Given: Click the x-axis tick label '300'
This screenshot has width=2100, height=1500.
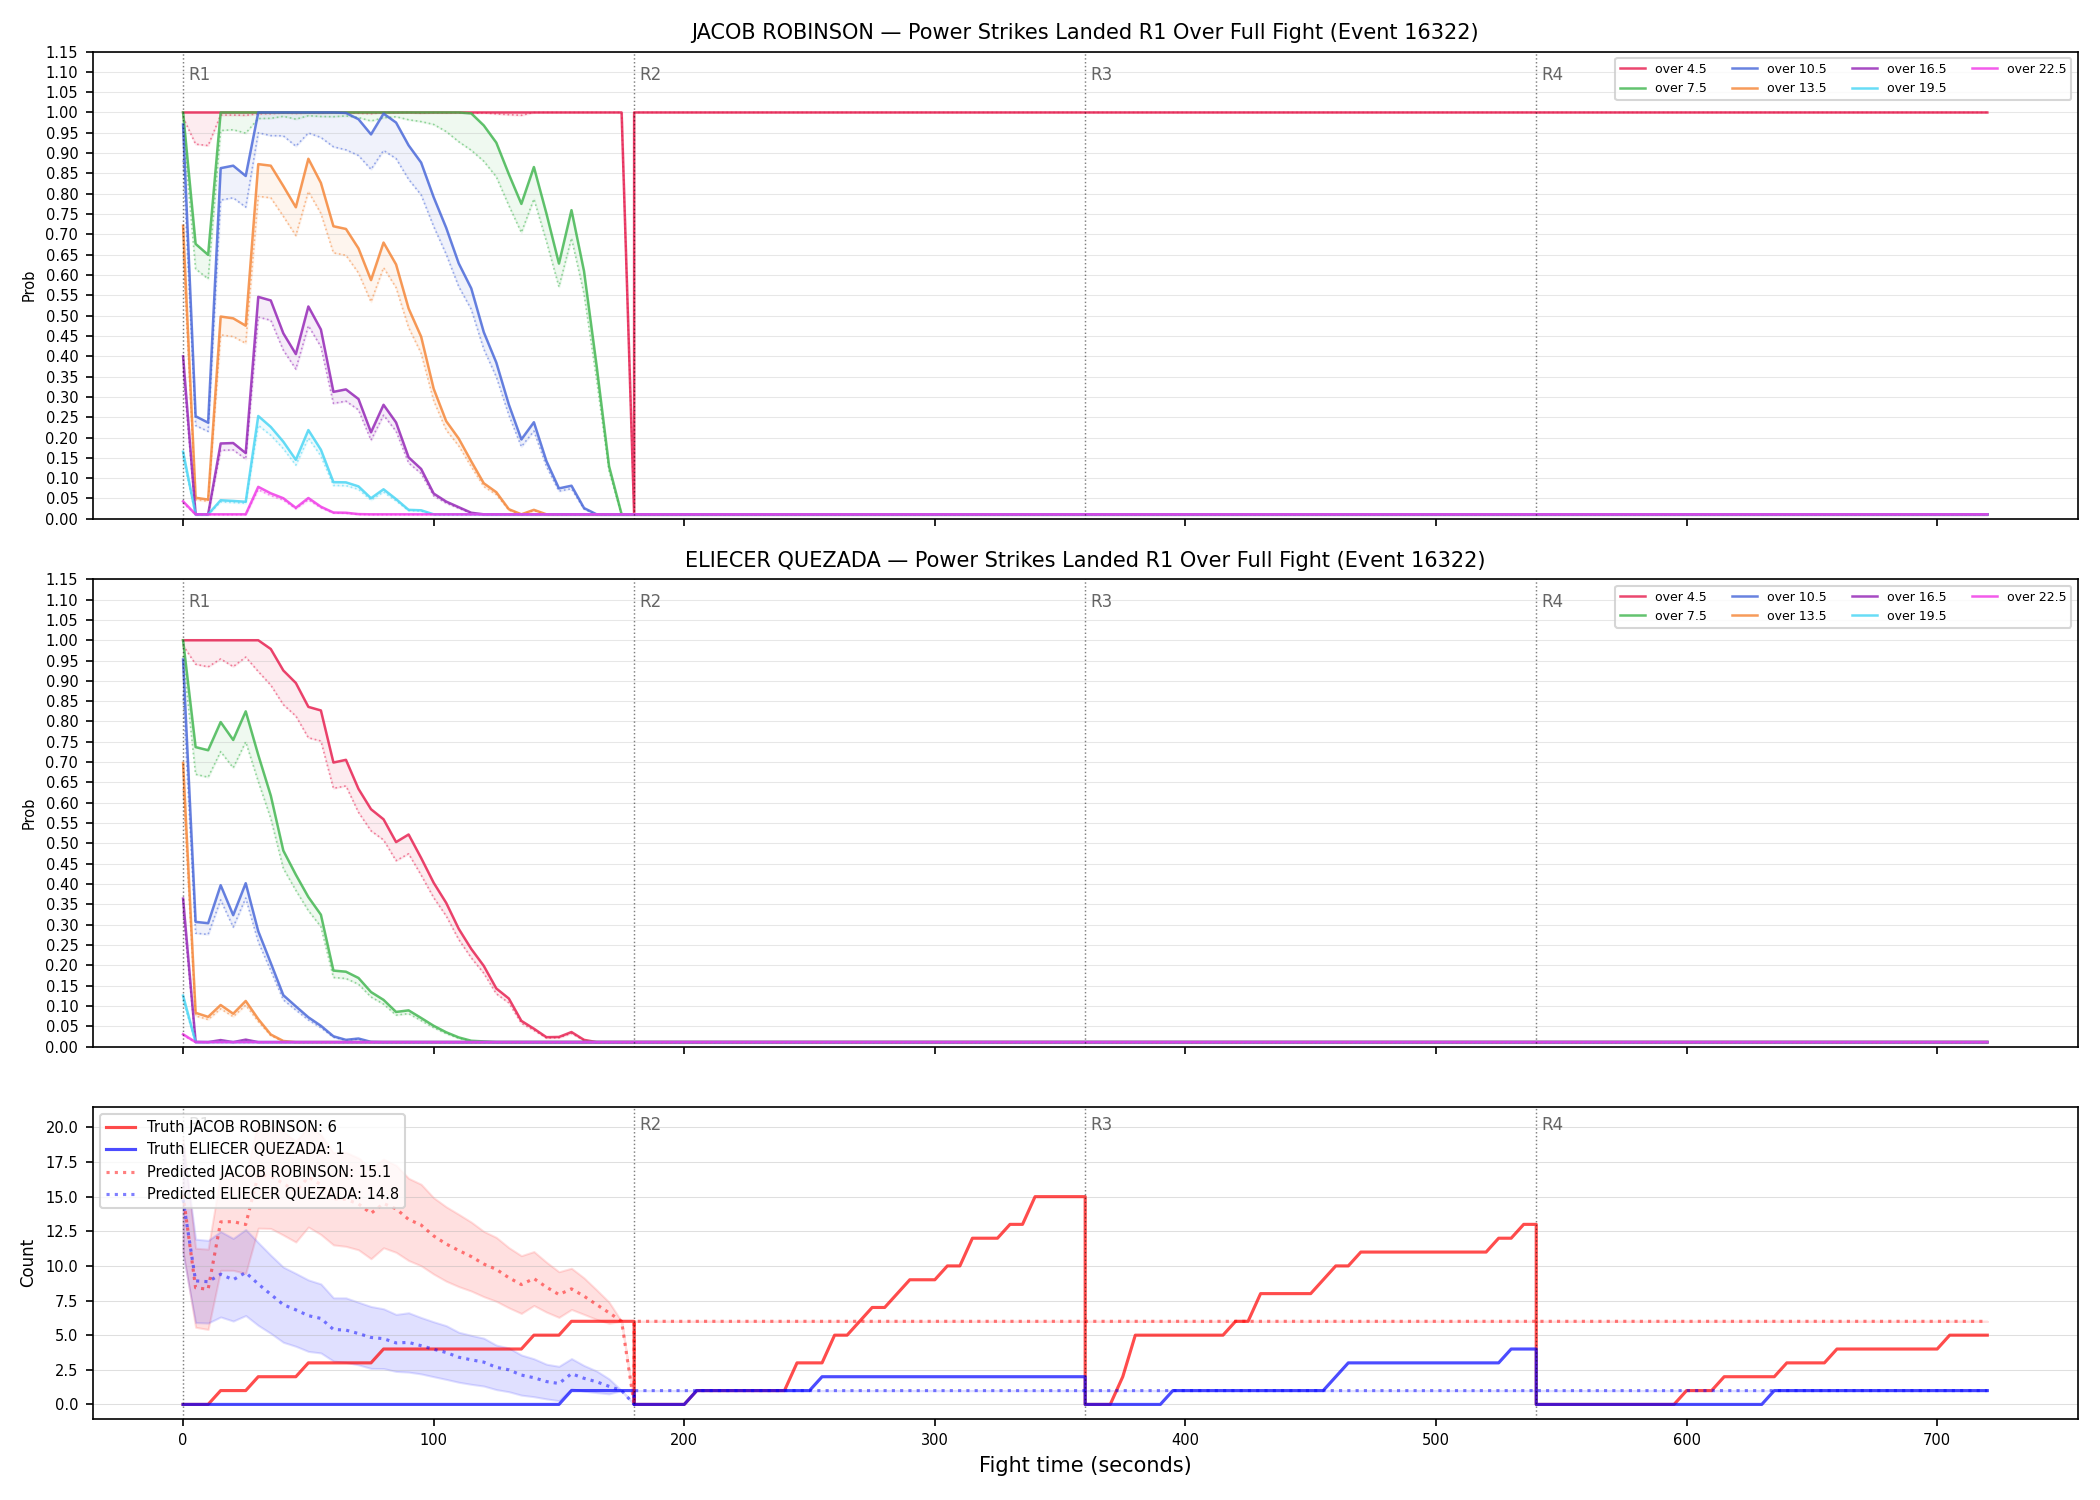Looking at the screenshot, I should (934, 1440).
